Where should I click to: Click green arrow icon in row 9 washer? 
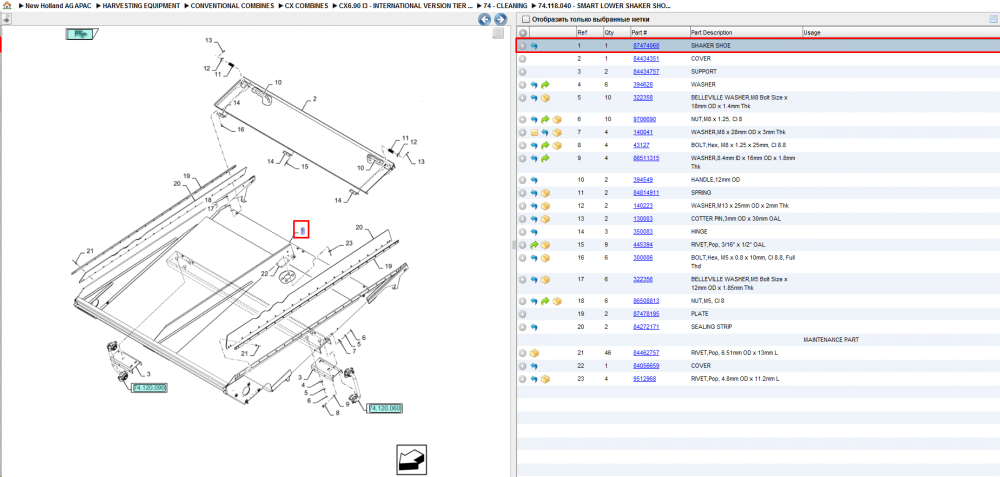[545, 158]
